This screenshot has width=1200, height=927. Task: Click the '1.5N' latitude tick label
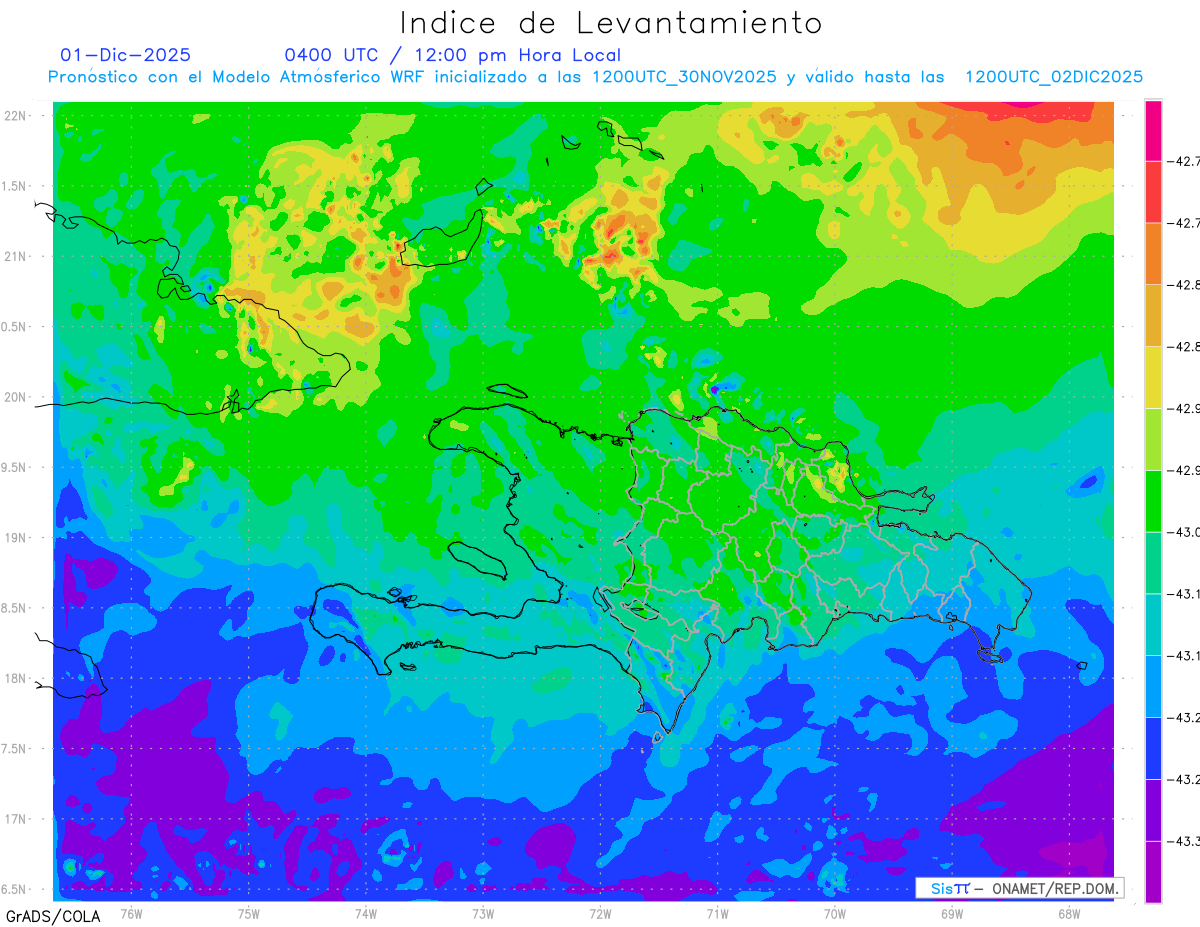[15, 187]
